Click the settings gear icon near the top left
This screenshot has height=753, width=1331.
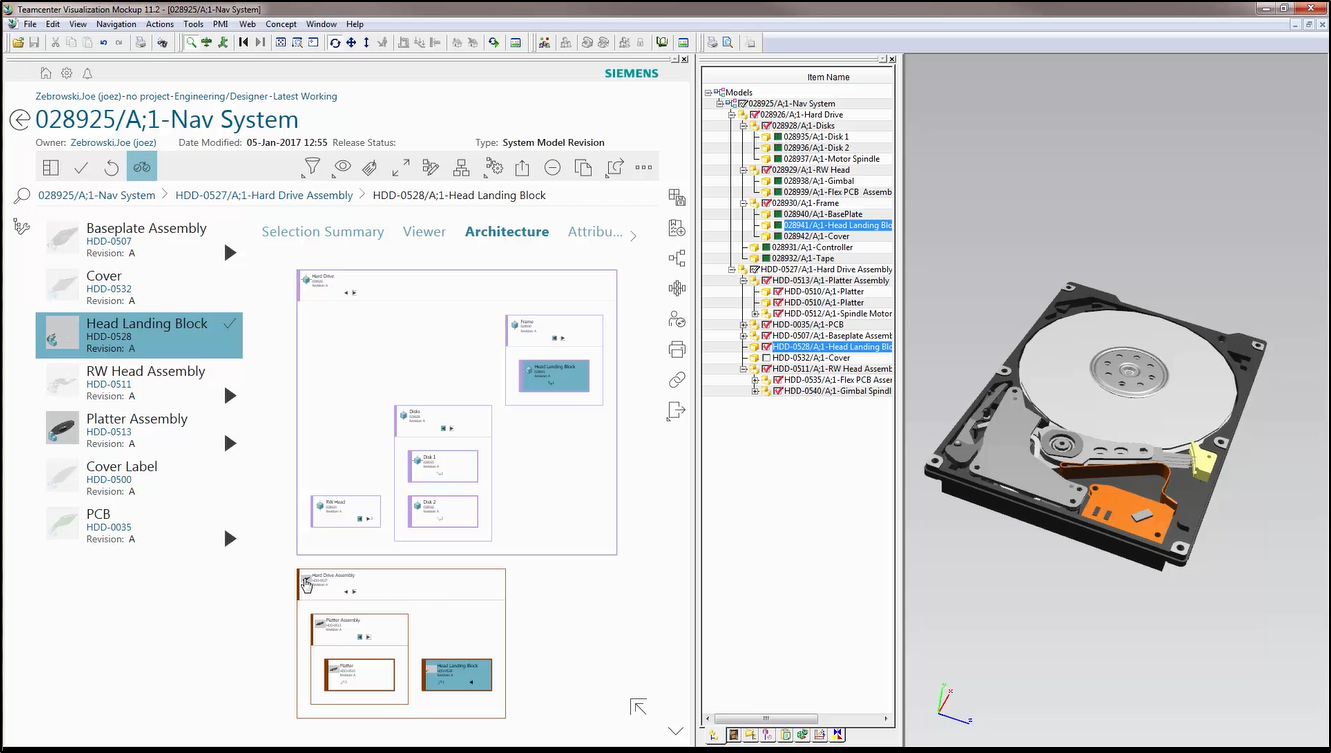click(x=66, y=72)
